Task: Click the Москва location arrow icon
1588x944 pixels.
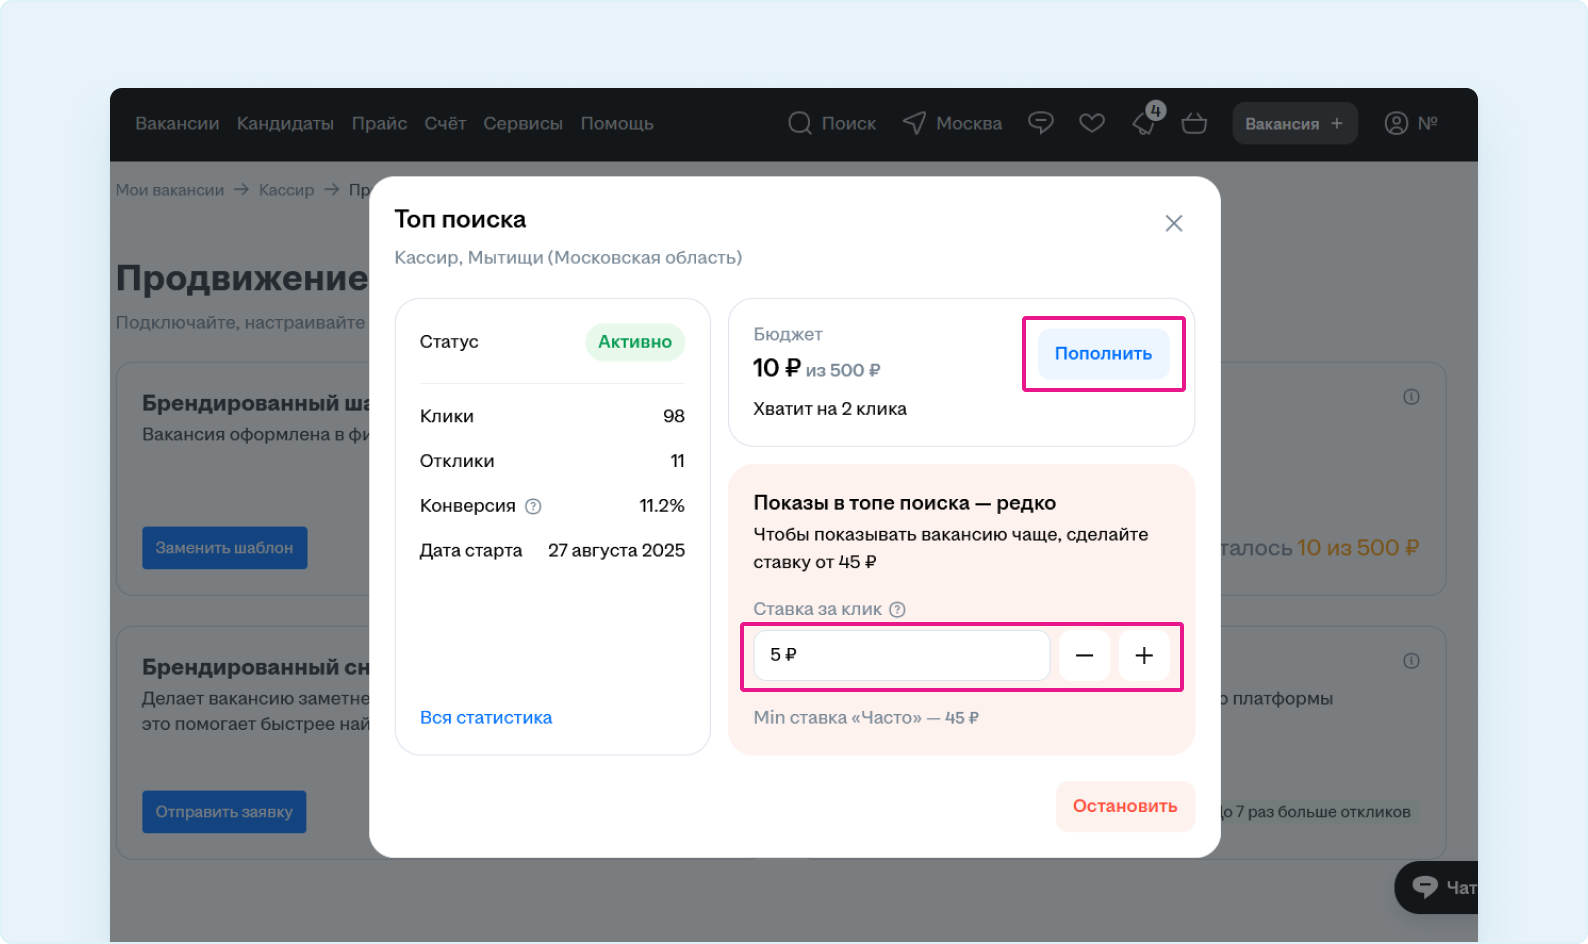Action: point(914,123)
